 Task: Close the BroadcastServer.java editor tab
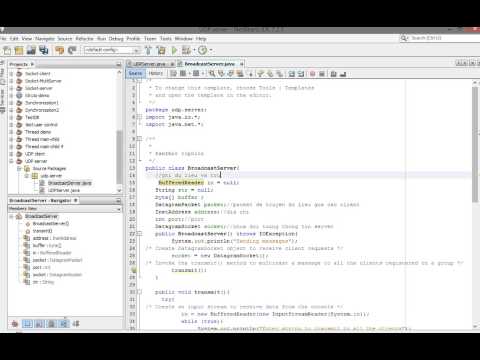[x=242, y=64]
